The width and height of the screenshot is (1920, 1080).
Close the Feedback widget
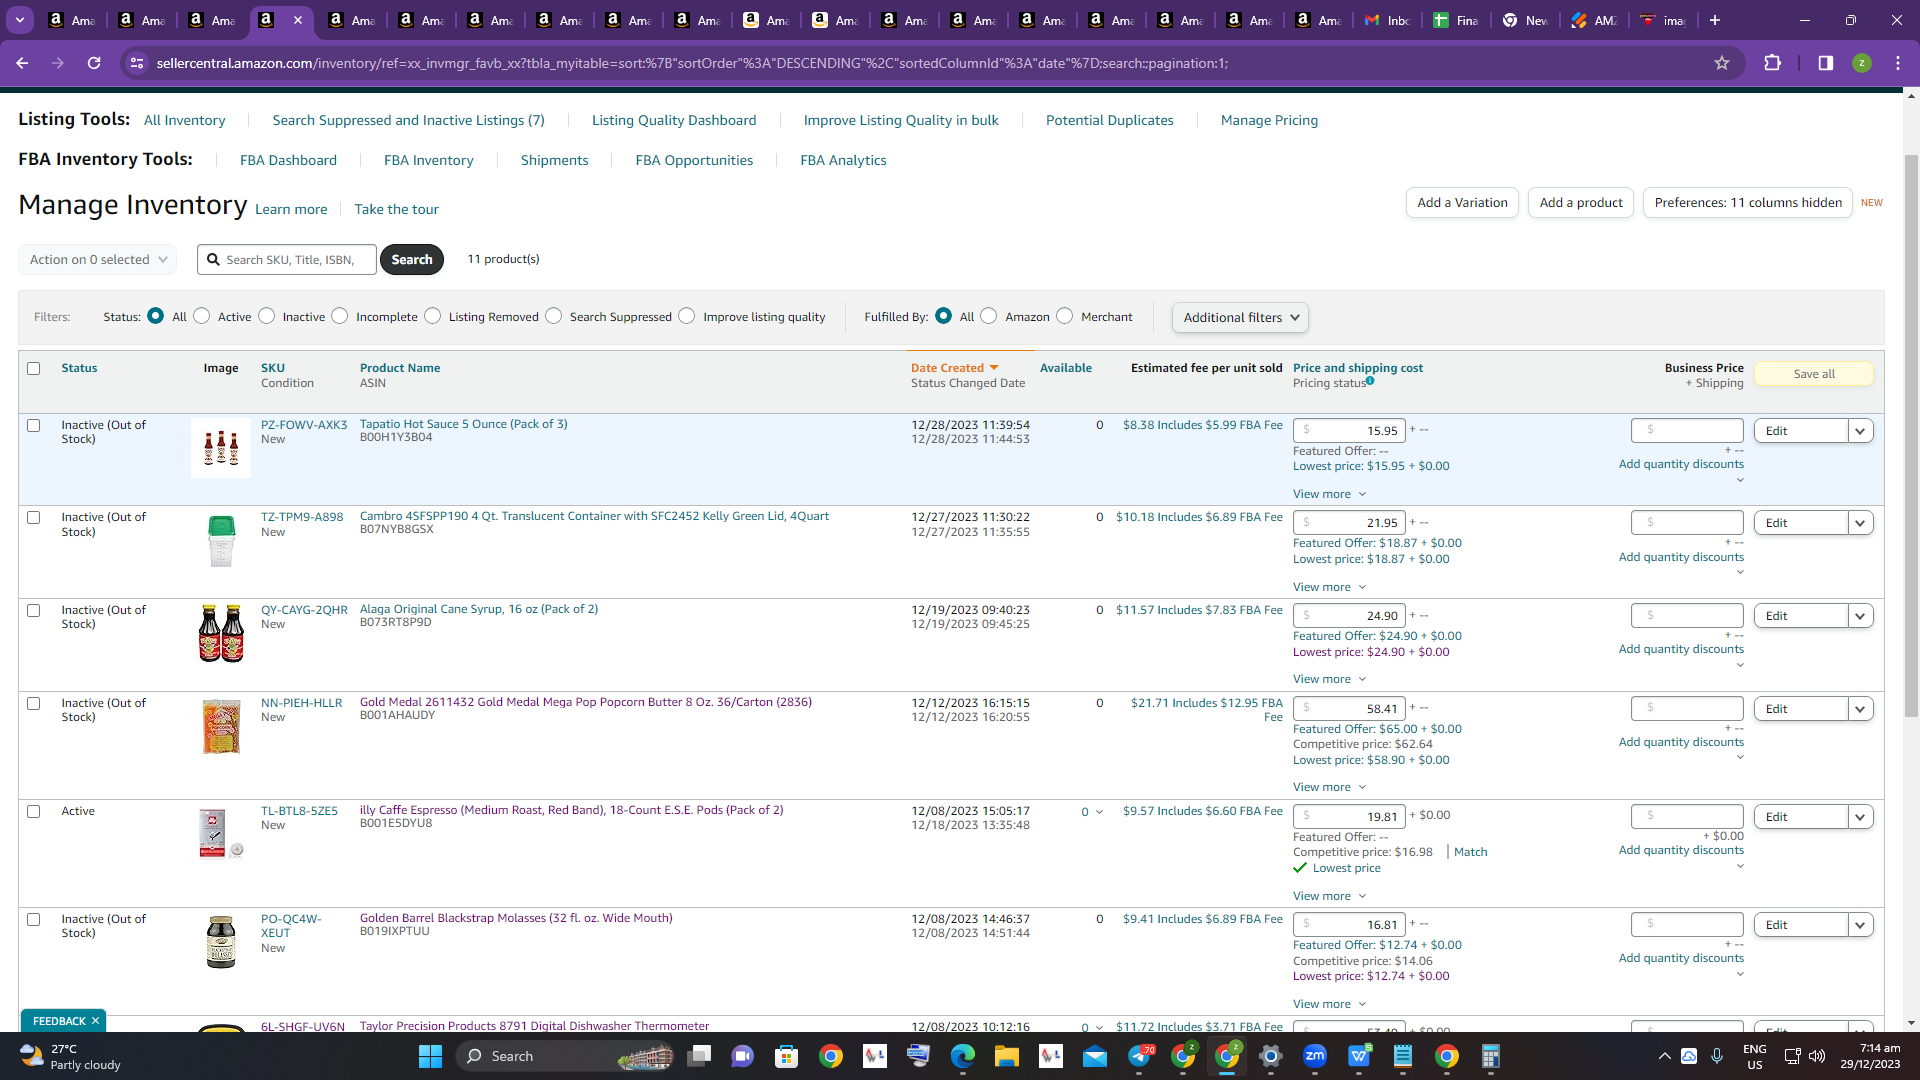(95, 1021)
